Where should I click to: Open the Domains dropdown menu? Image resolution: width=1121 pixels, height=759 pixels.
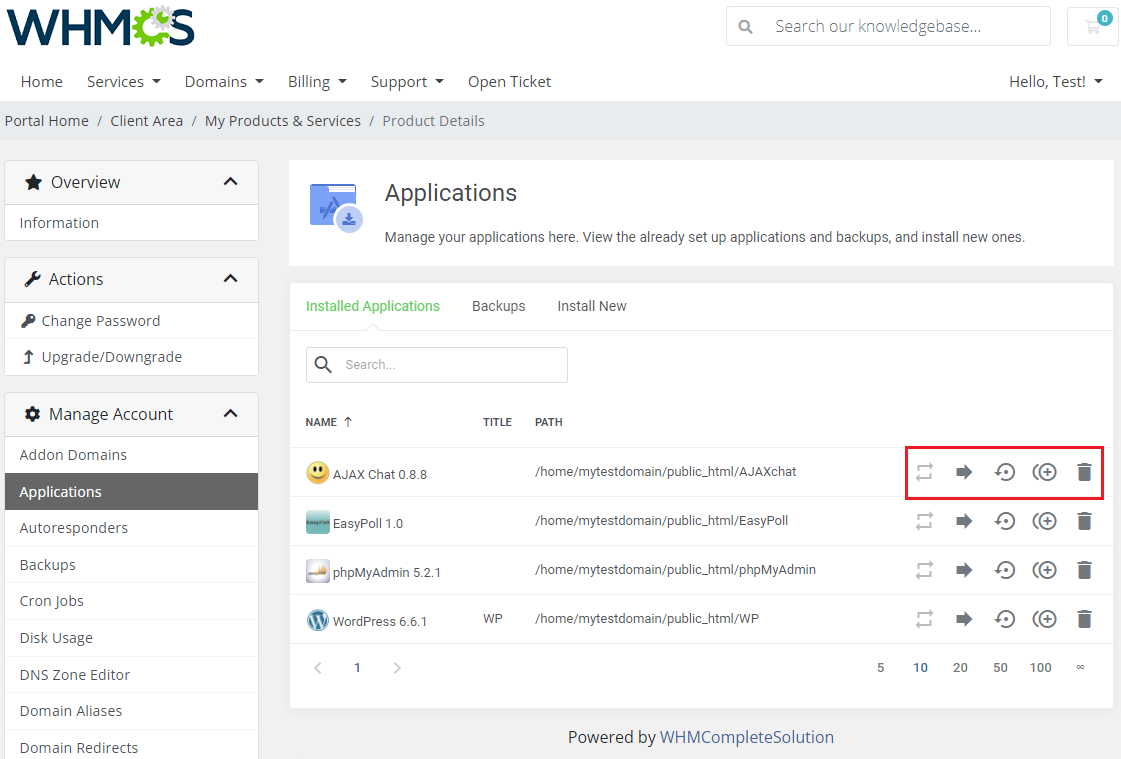point(224,81)
